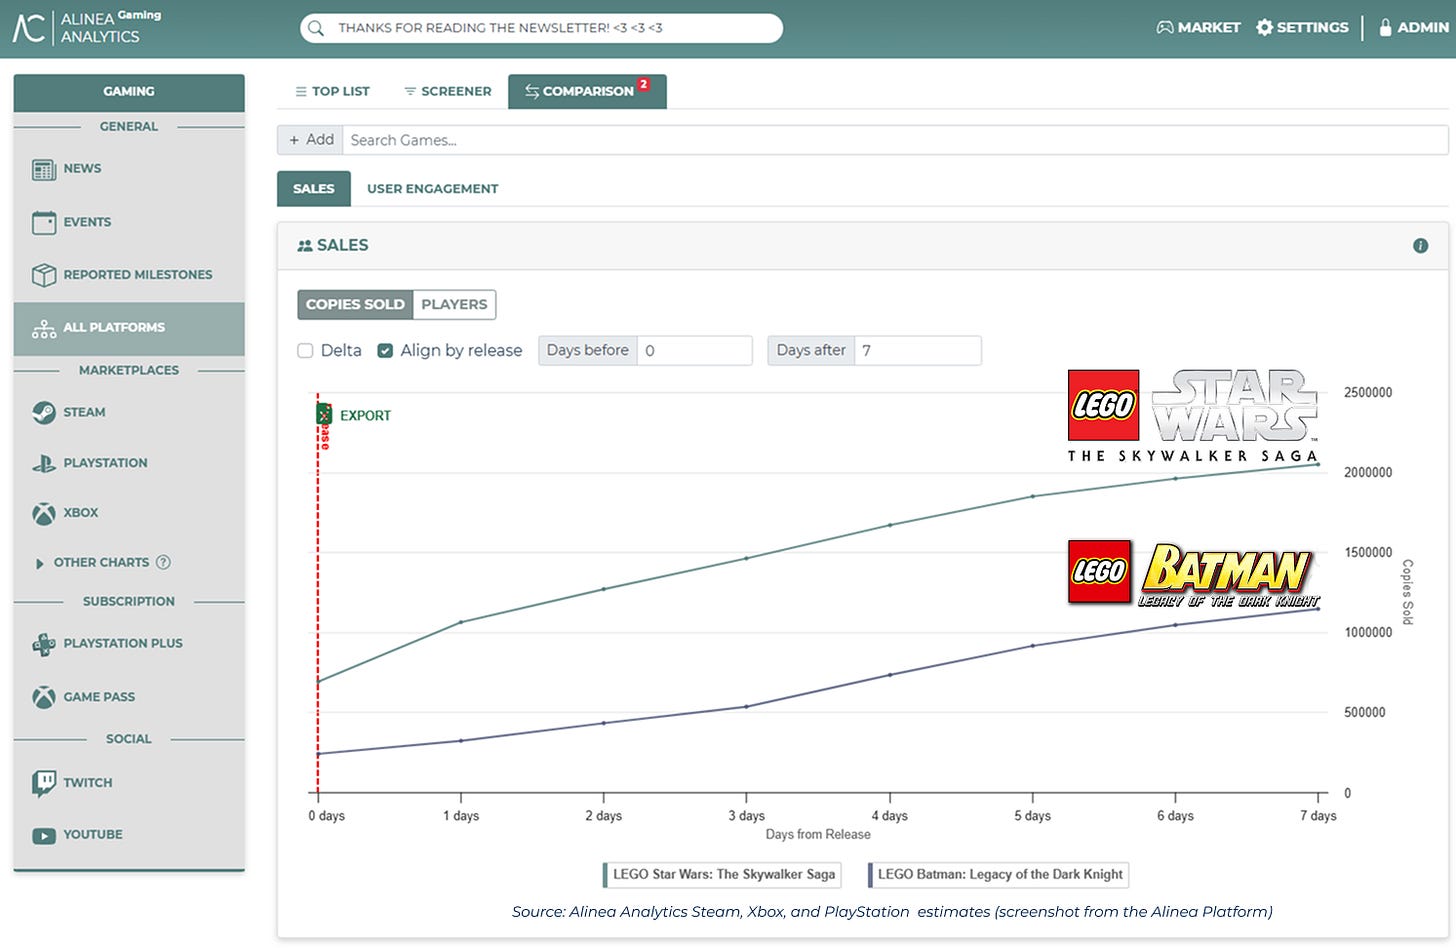Click the search magnifier icon

tap(316, 28)
